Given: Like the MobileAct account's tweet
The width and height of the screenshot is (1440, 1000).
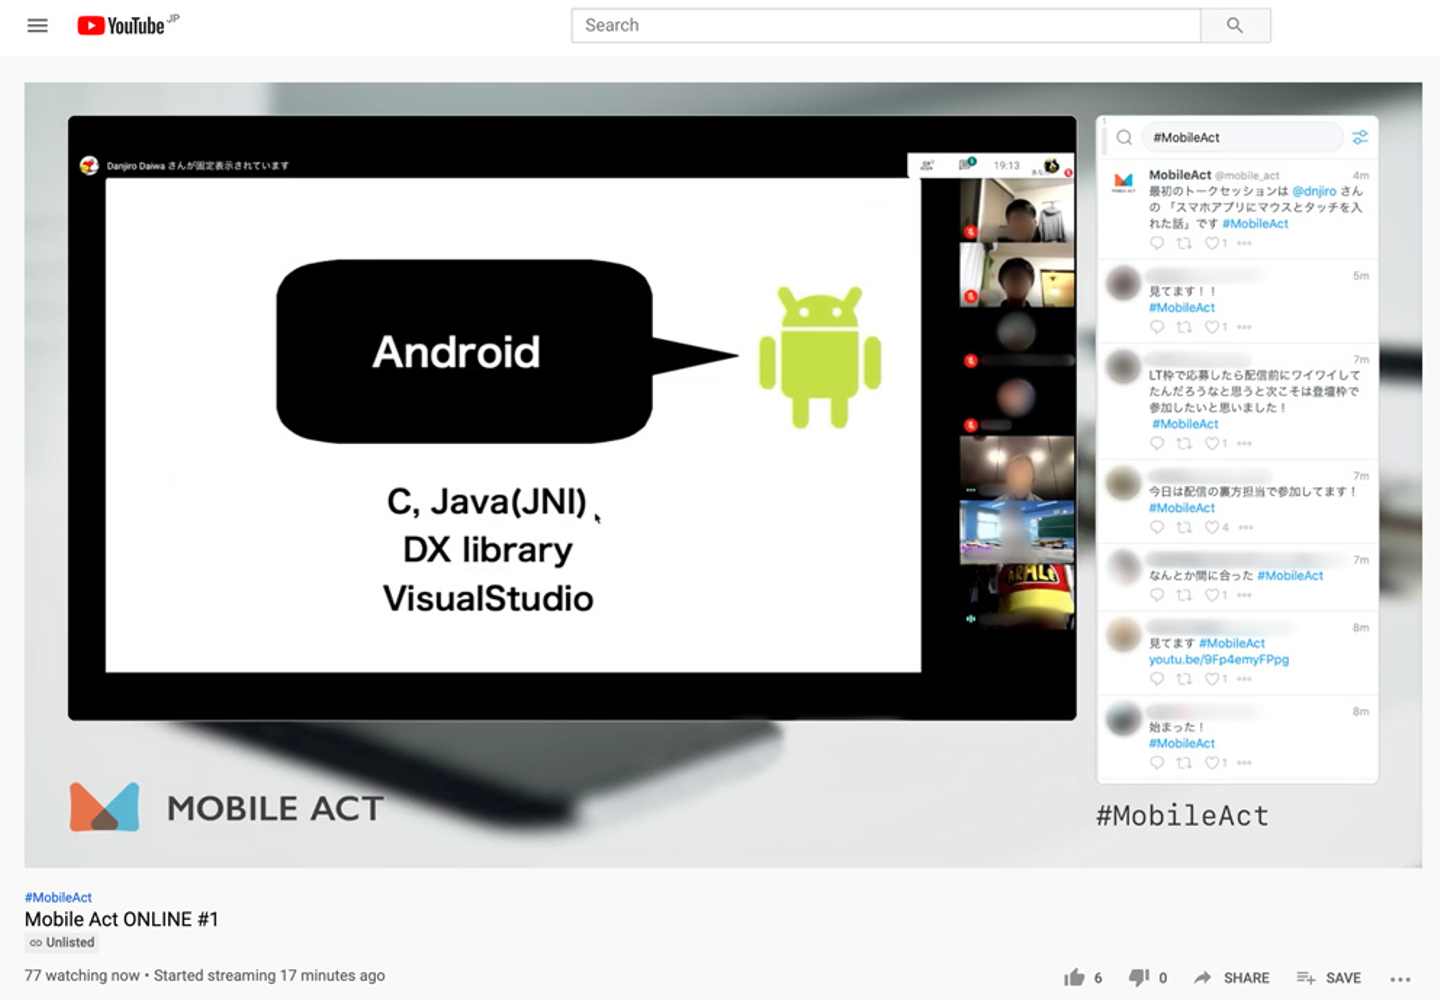Looking at the screenshot, I should point(1212,243).
